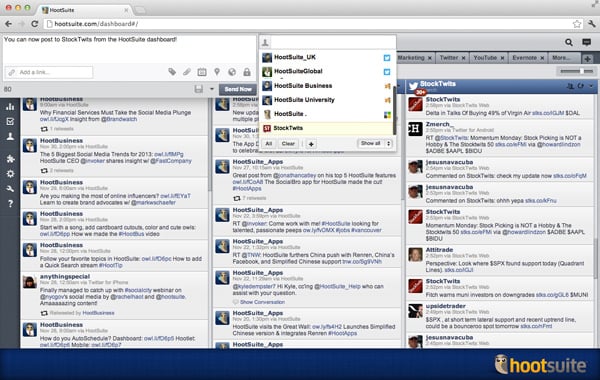Click the floppy disk save draft icon
This screenshot has height=380, width=600.
pos(198,89)
